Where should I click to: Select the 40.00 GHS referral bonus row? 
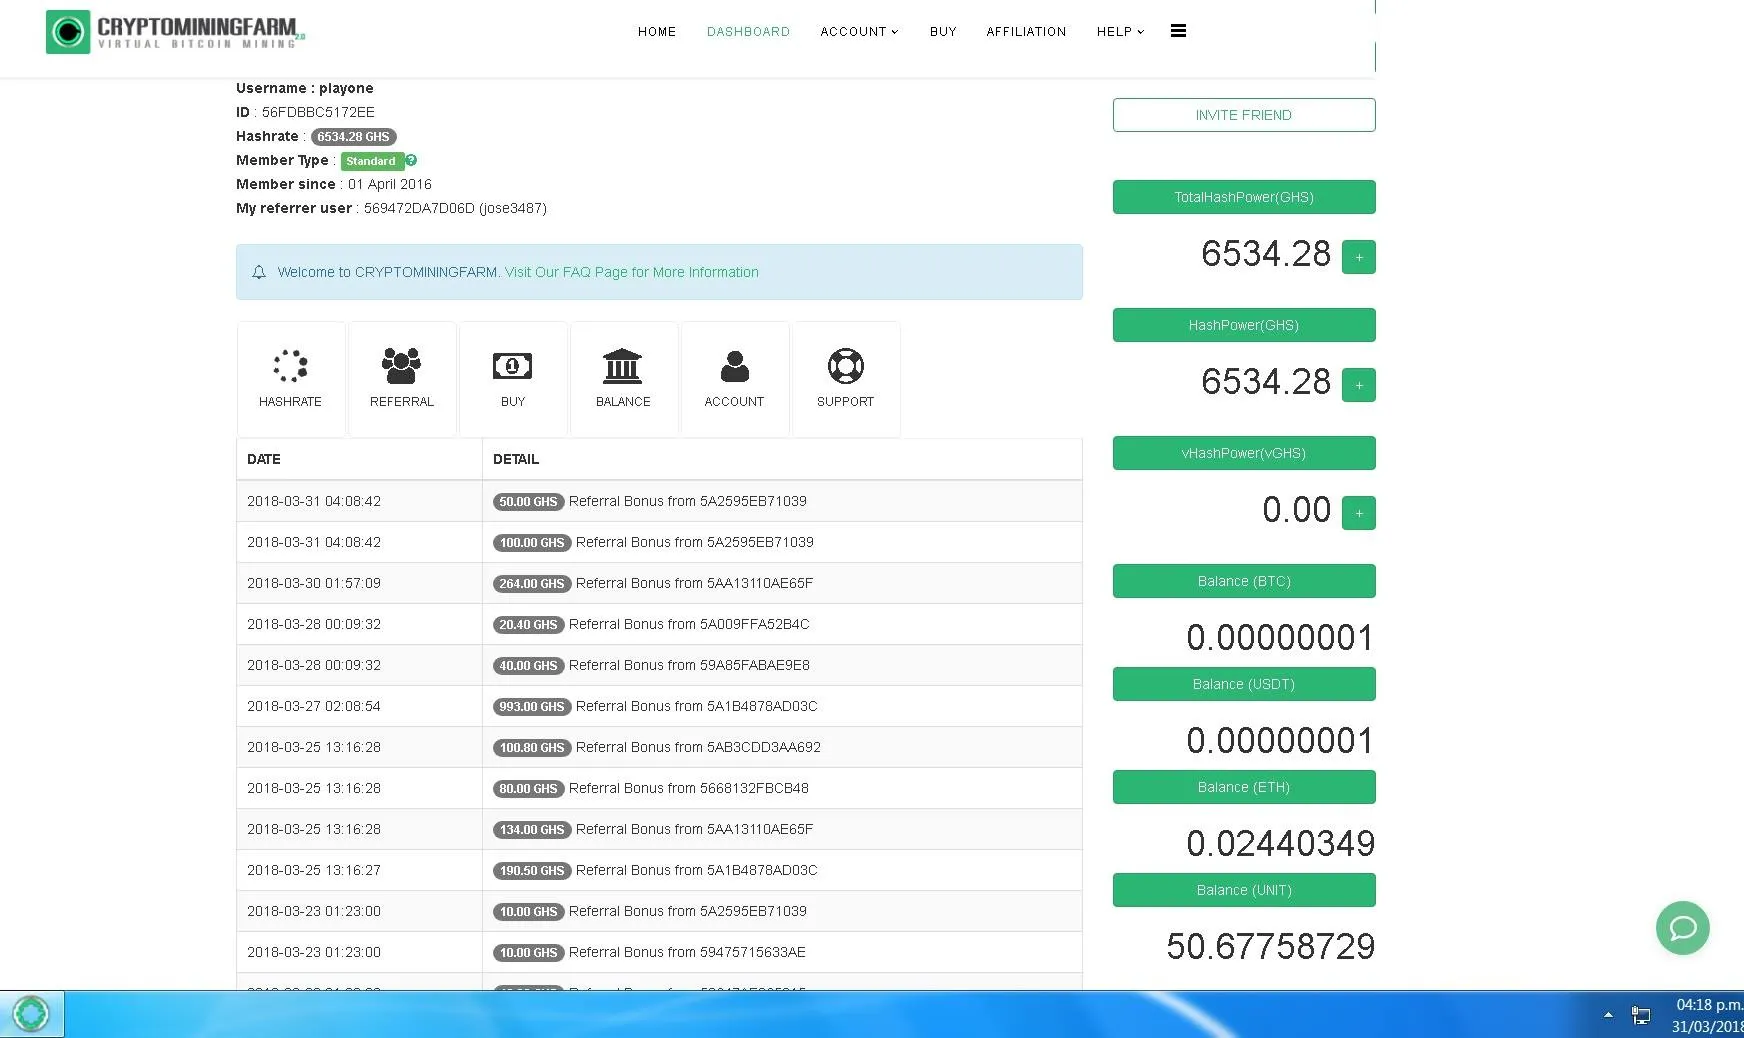tap(659, 665)
